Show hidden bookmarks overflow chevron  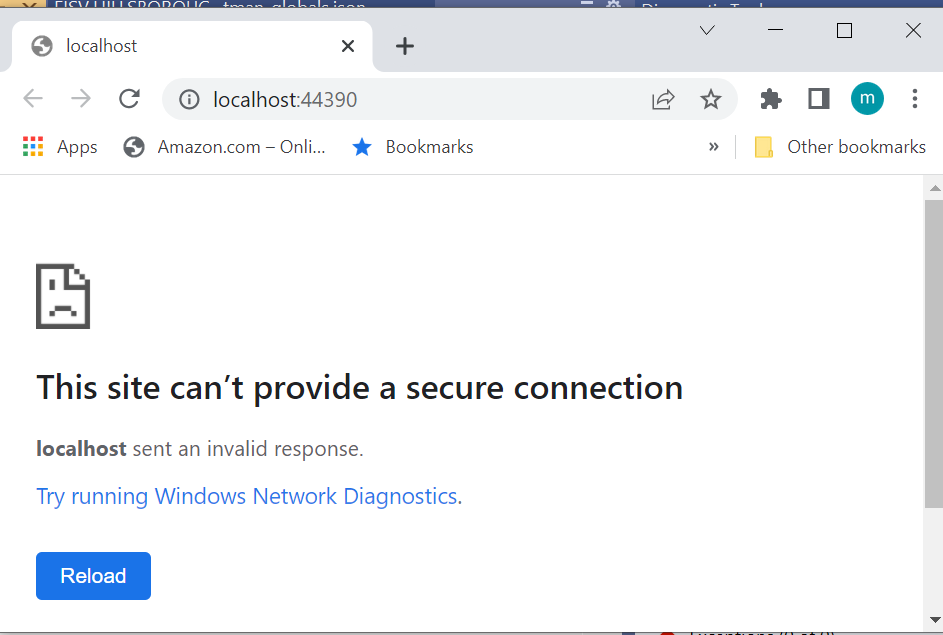[713, 147]
